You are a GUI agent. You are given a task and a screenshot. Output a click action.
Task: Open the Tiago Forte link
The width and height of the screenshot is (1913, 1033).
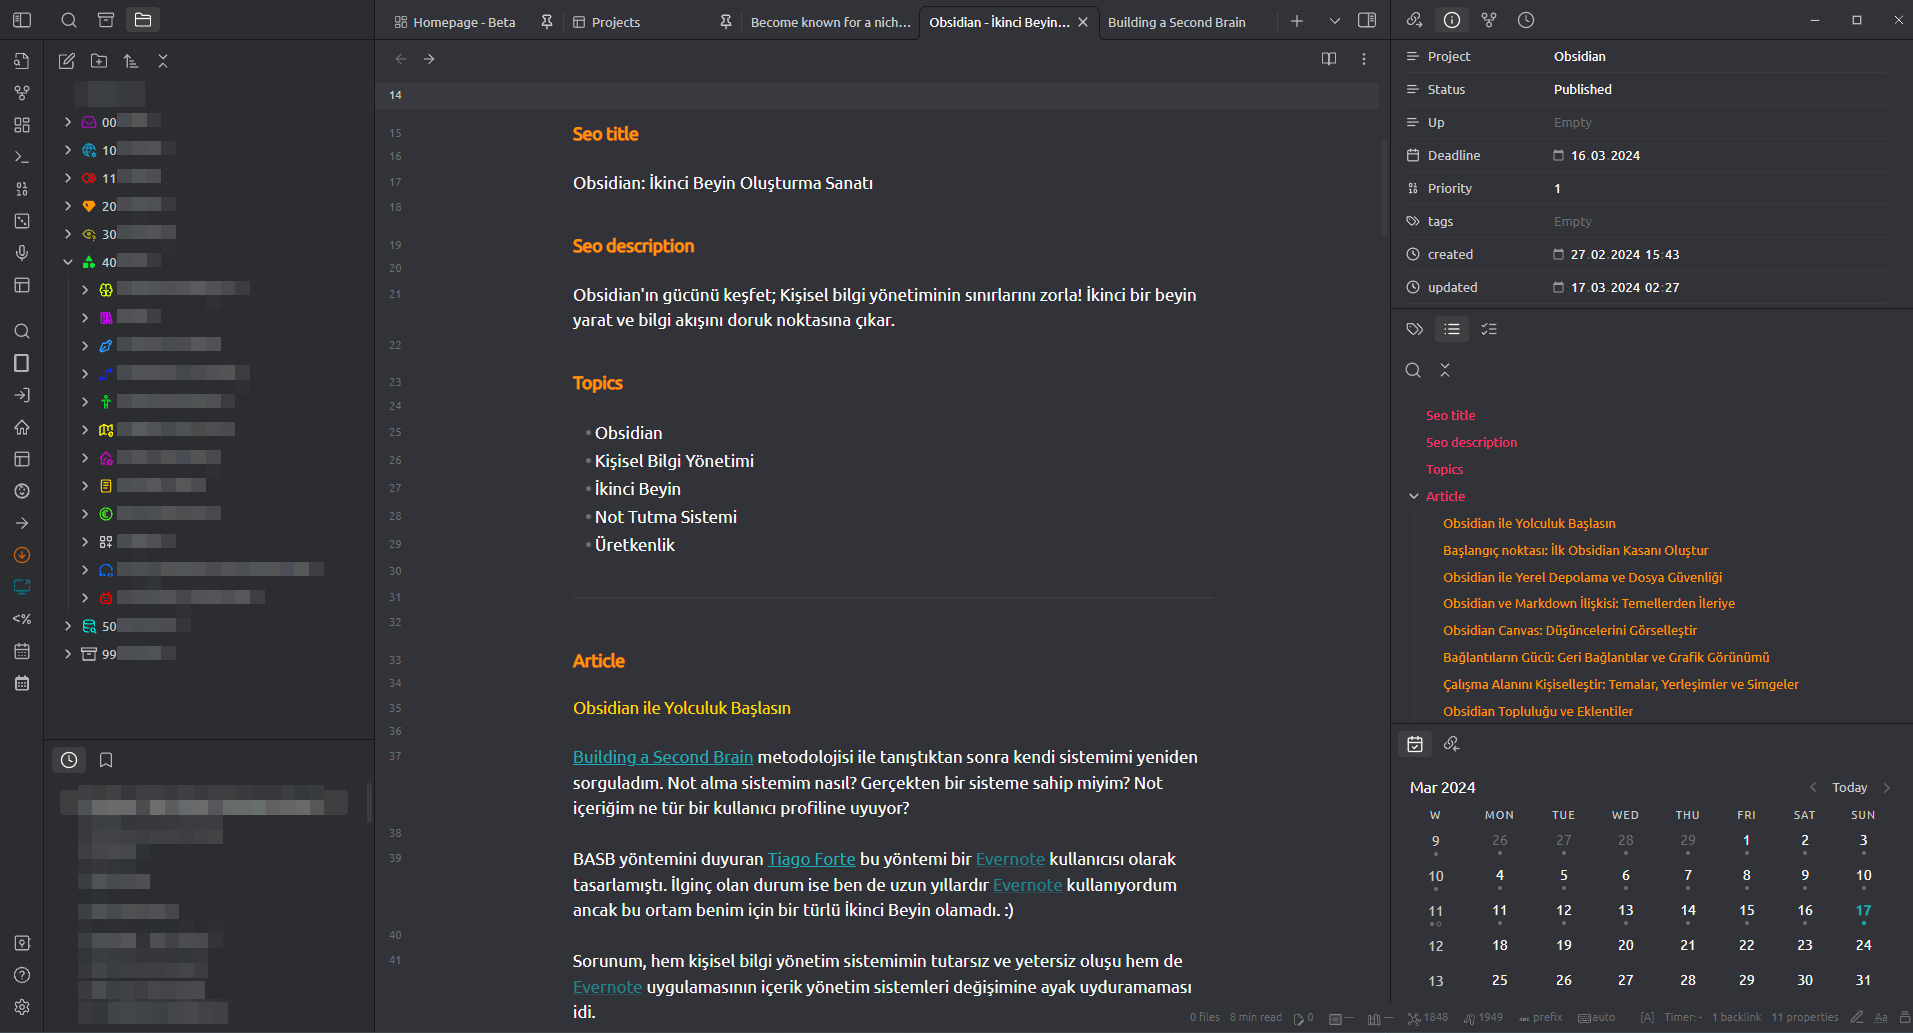pyautogui.click(x=812, y=859)
